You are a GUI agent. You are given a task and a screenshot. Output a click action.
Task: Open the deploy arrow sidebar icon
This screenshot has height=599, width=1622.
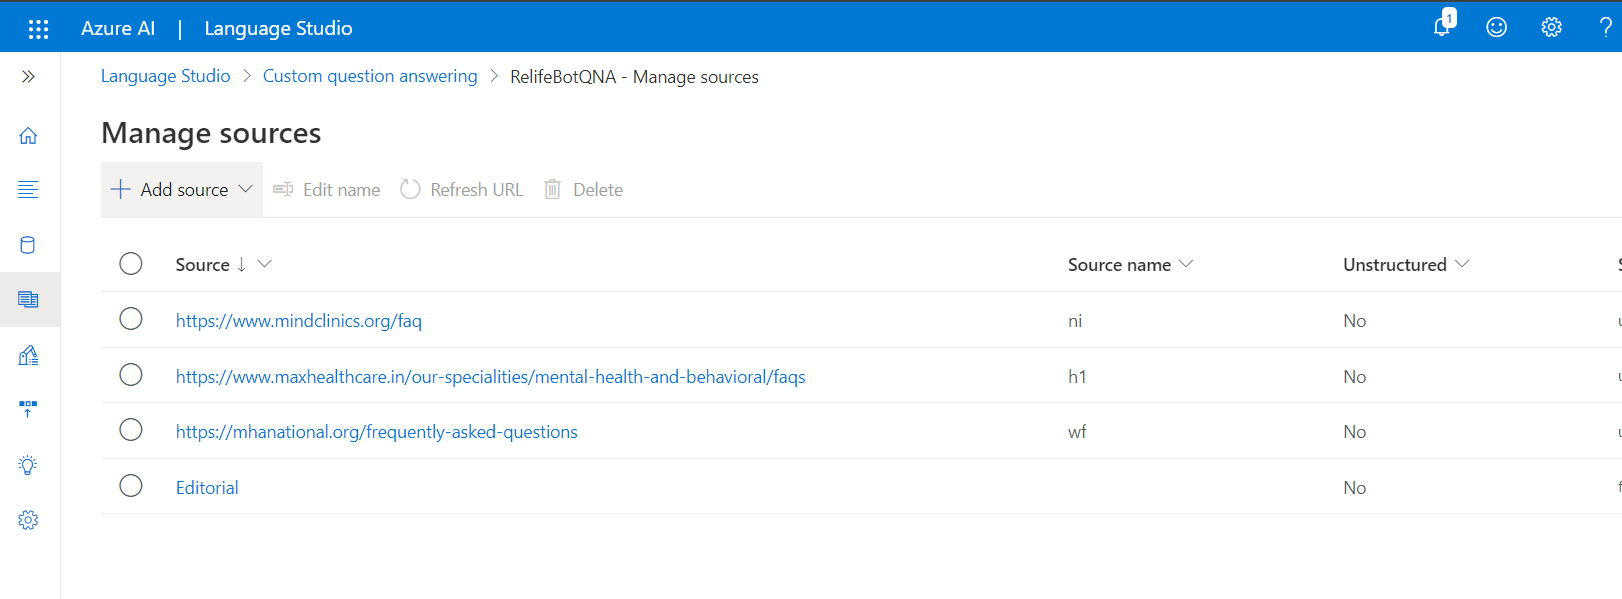[x=28, y=409]
